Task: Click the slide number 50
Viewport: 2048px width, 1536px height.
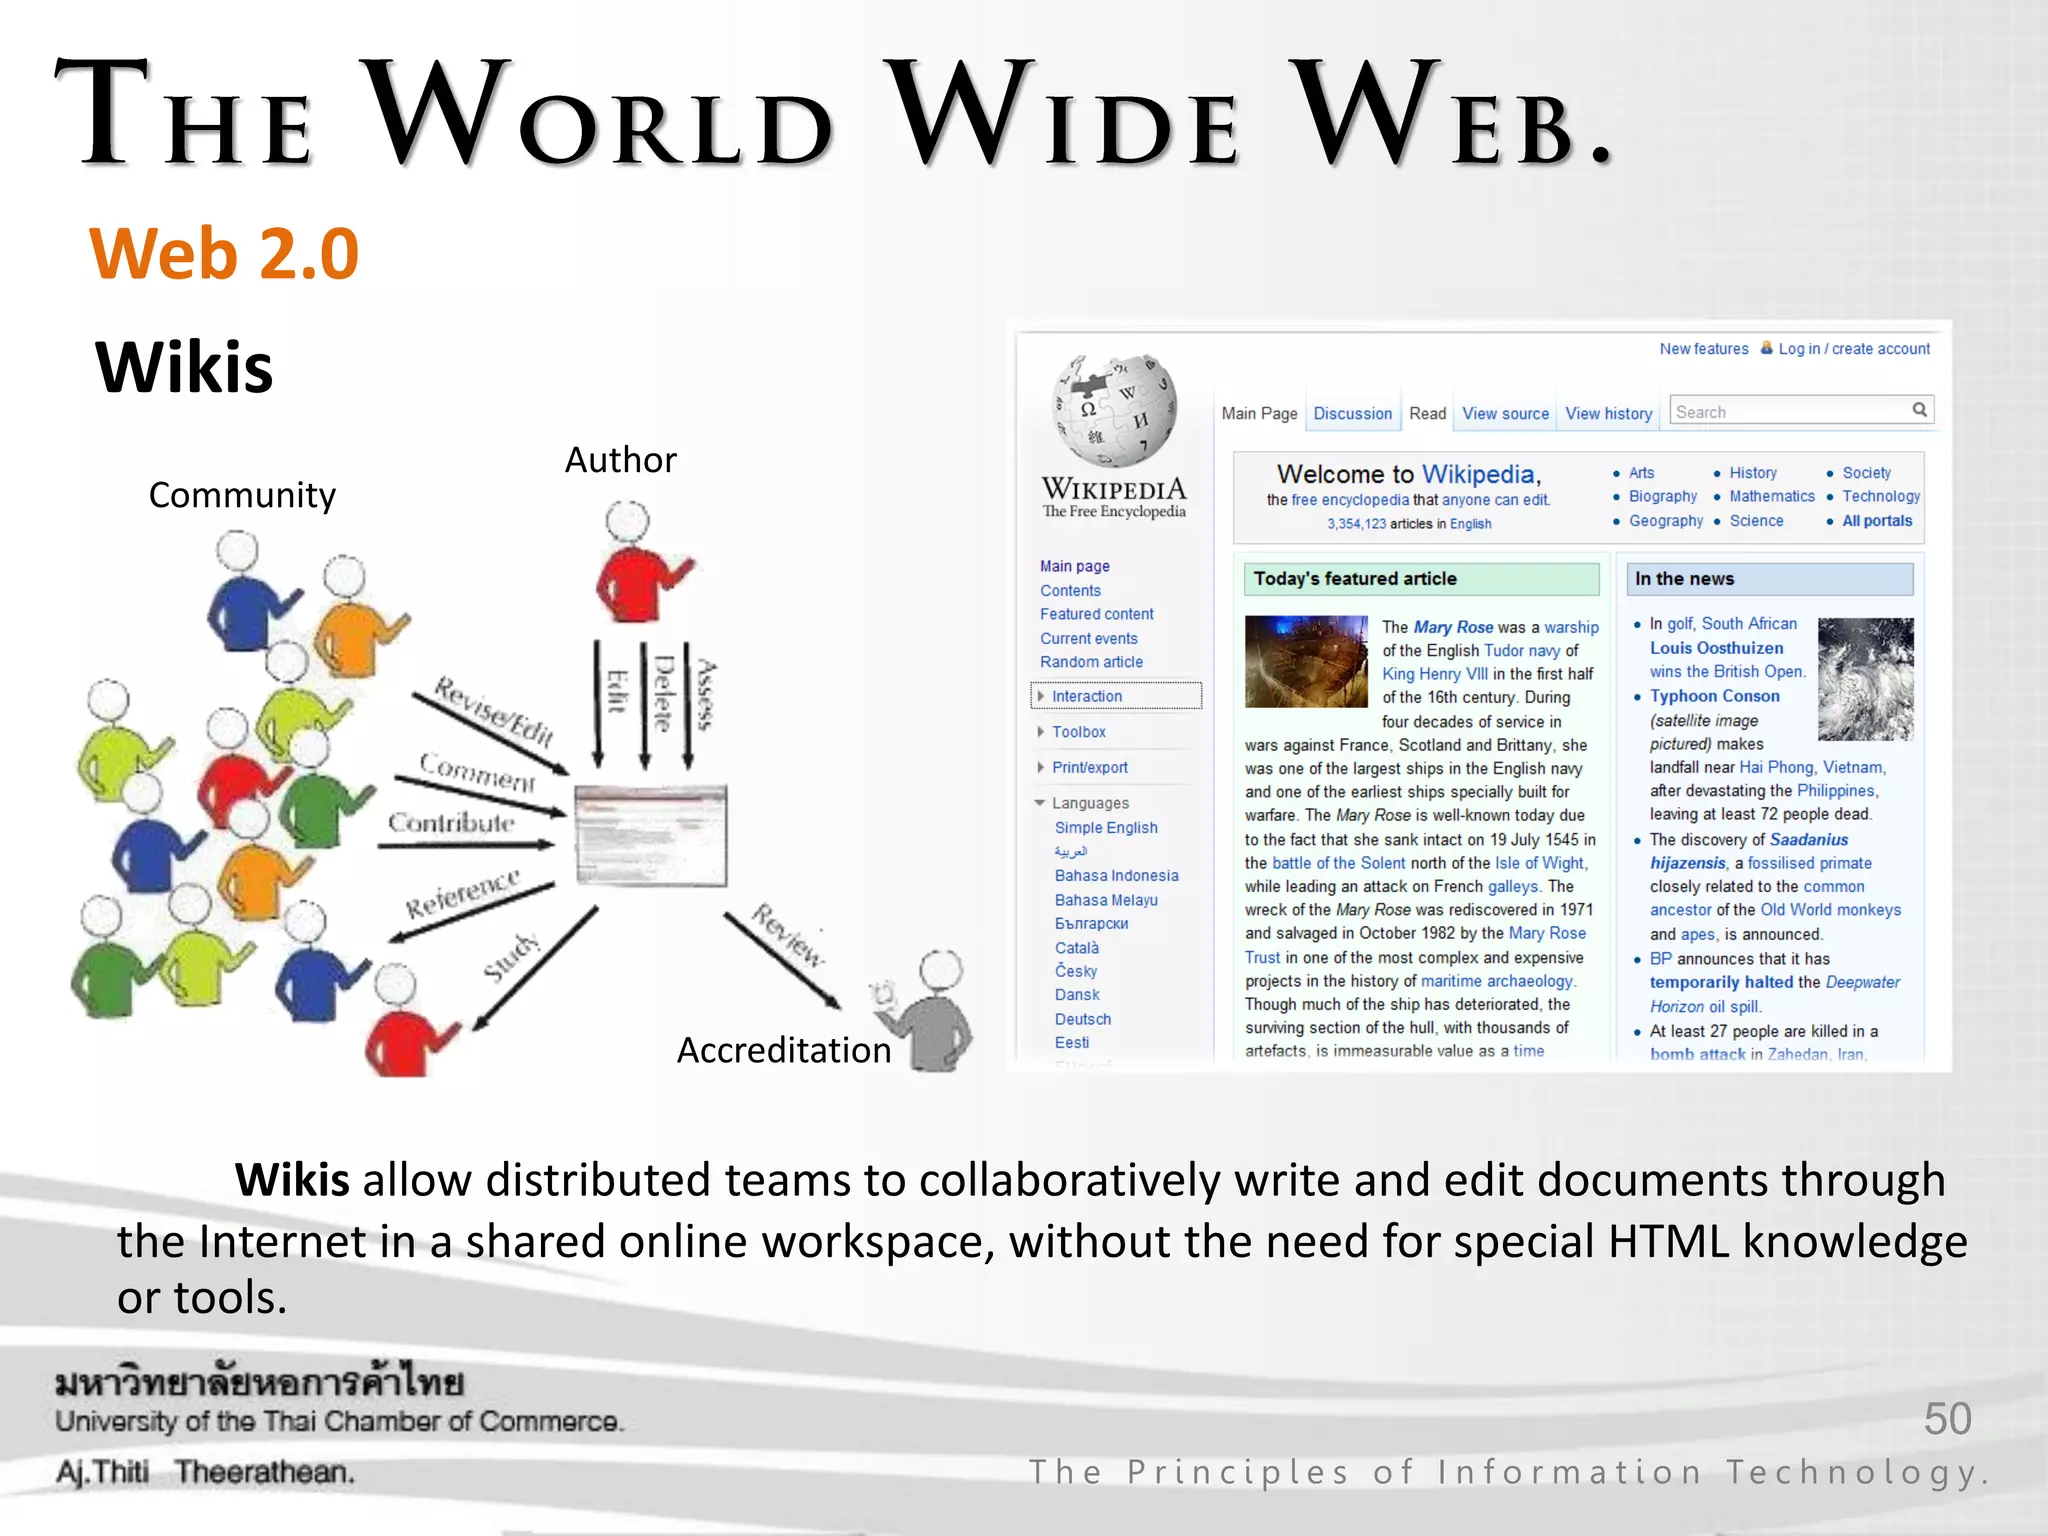Action: 1947,1419
